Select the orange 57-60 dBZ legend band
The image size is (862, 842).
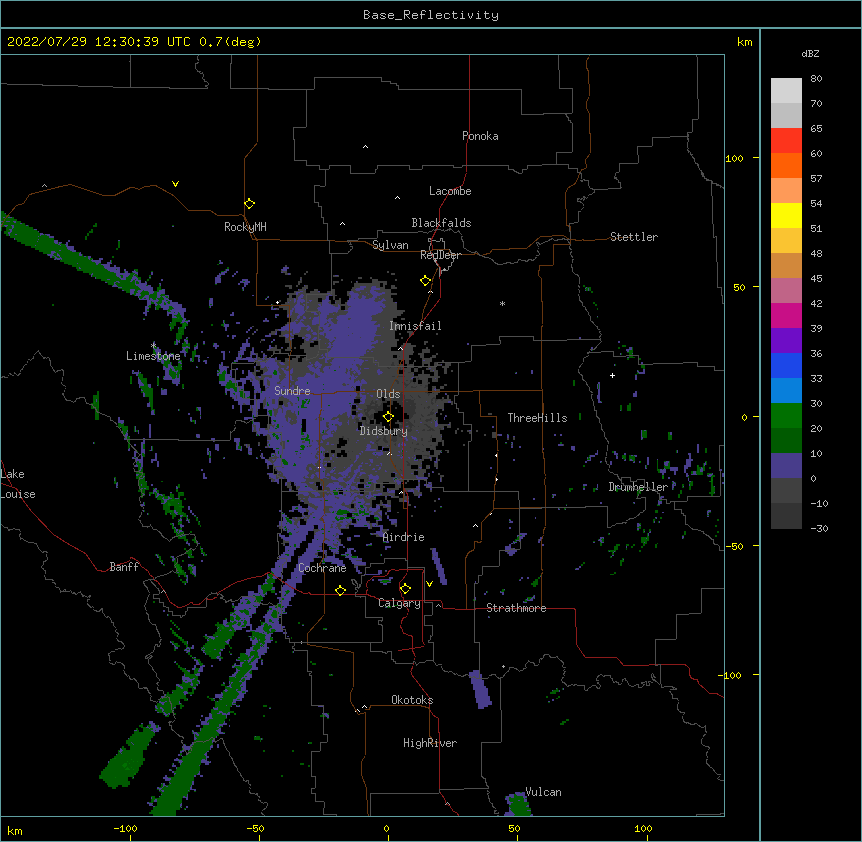tap(786, 165)
